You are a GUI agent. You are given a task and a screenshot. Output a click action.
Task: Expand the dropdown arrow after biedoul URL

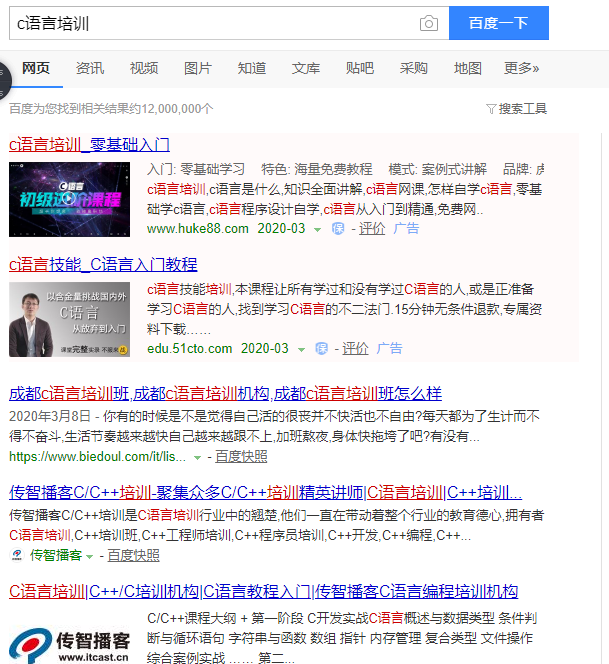(197, 458)
